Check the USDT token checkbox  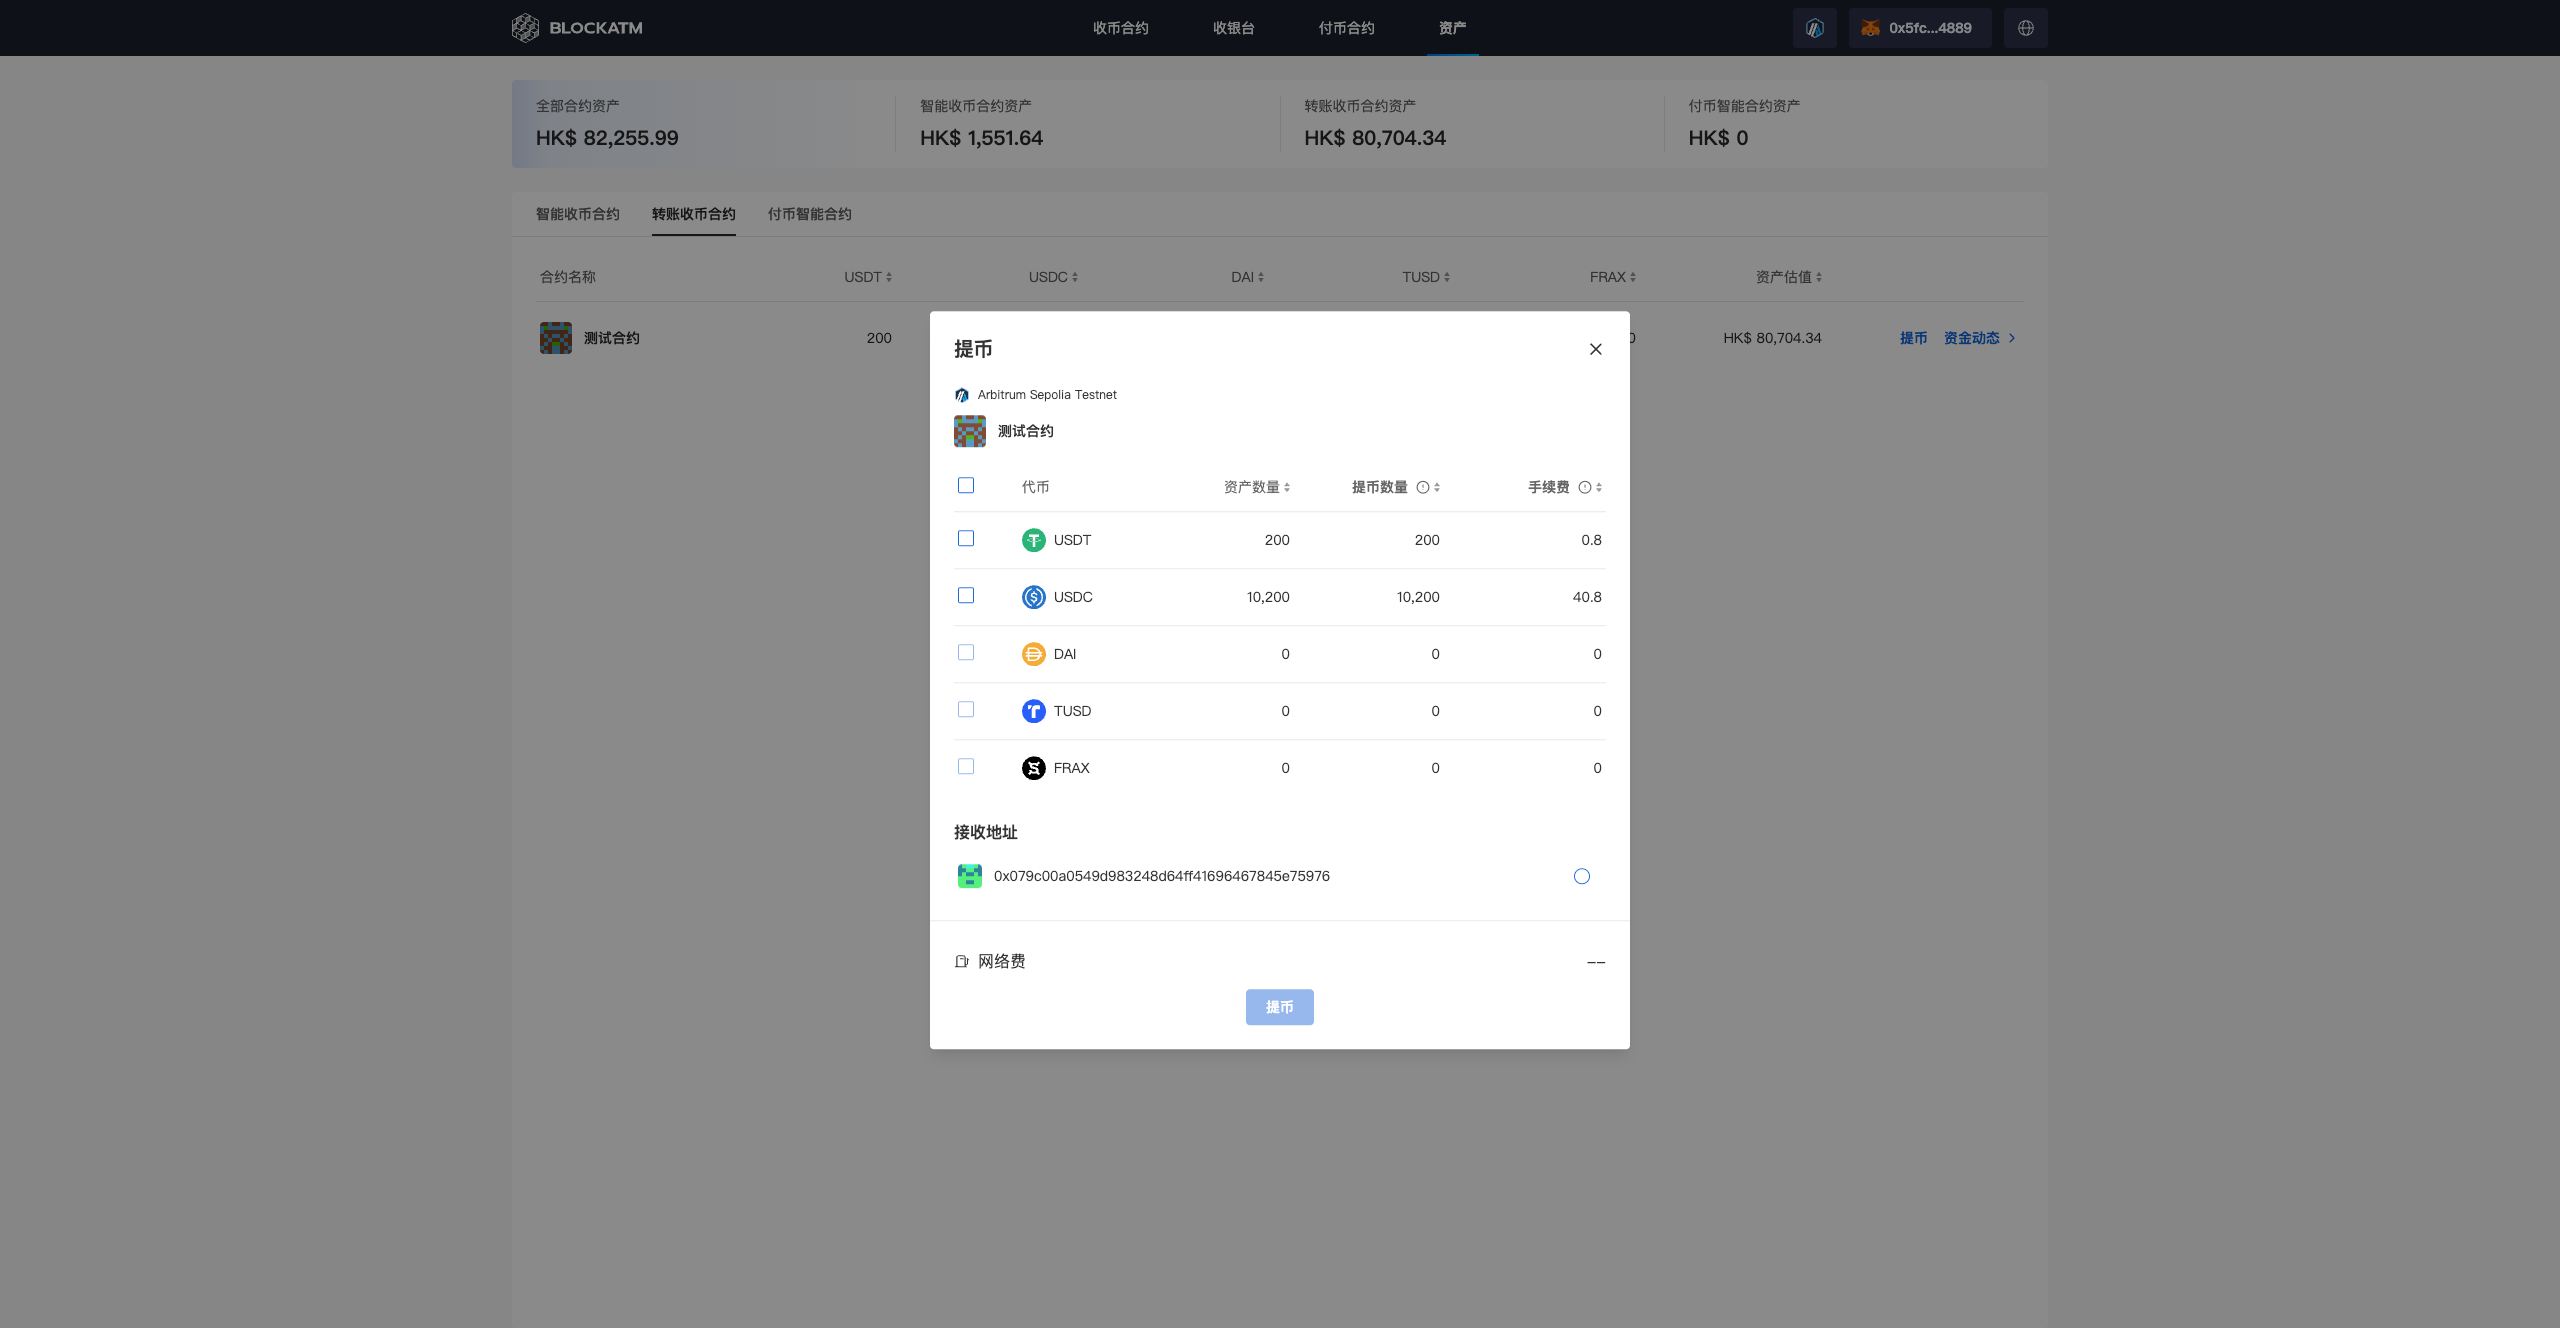click(966, 539)
